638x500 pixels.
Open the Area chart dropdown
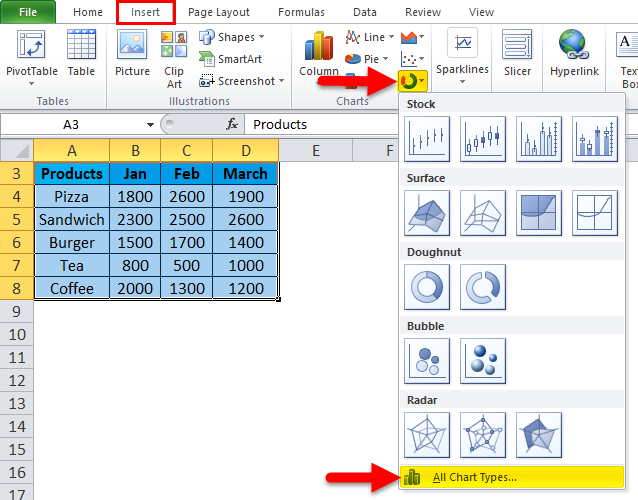tap(413, 37)
